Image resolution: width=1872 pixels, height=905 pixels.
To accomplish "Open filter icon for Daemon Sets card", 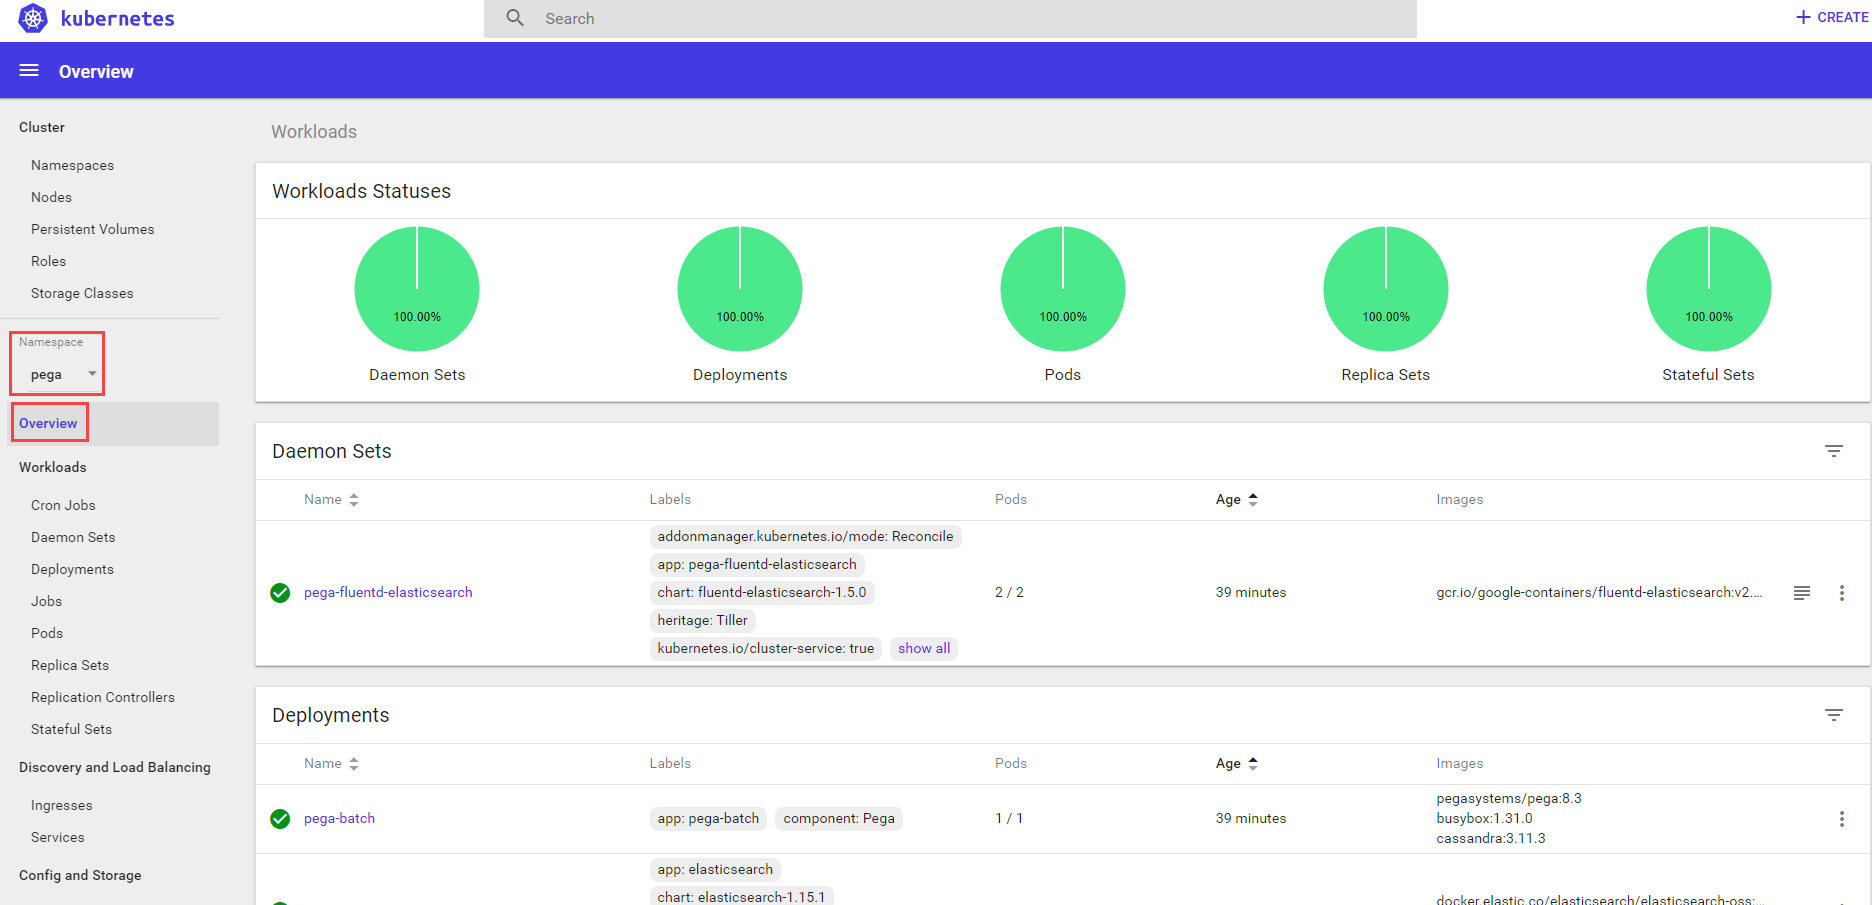I will click(x=1834, y=451).
